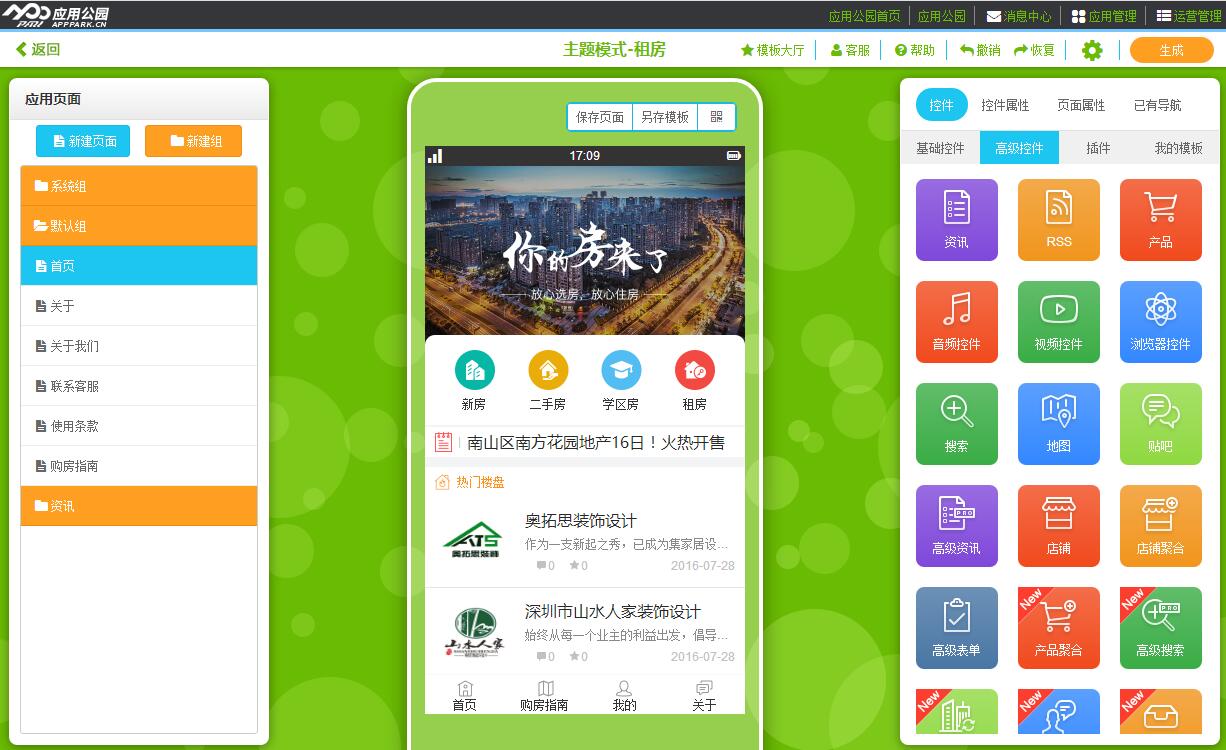Choose the 视频控件 video widget
This screenshot has height=750, width=1226.
tap(1058, 321)
